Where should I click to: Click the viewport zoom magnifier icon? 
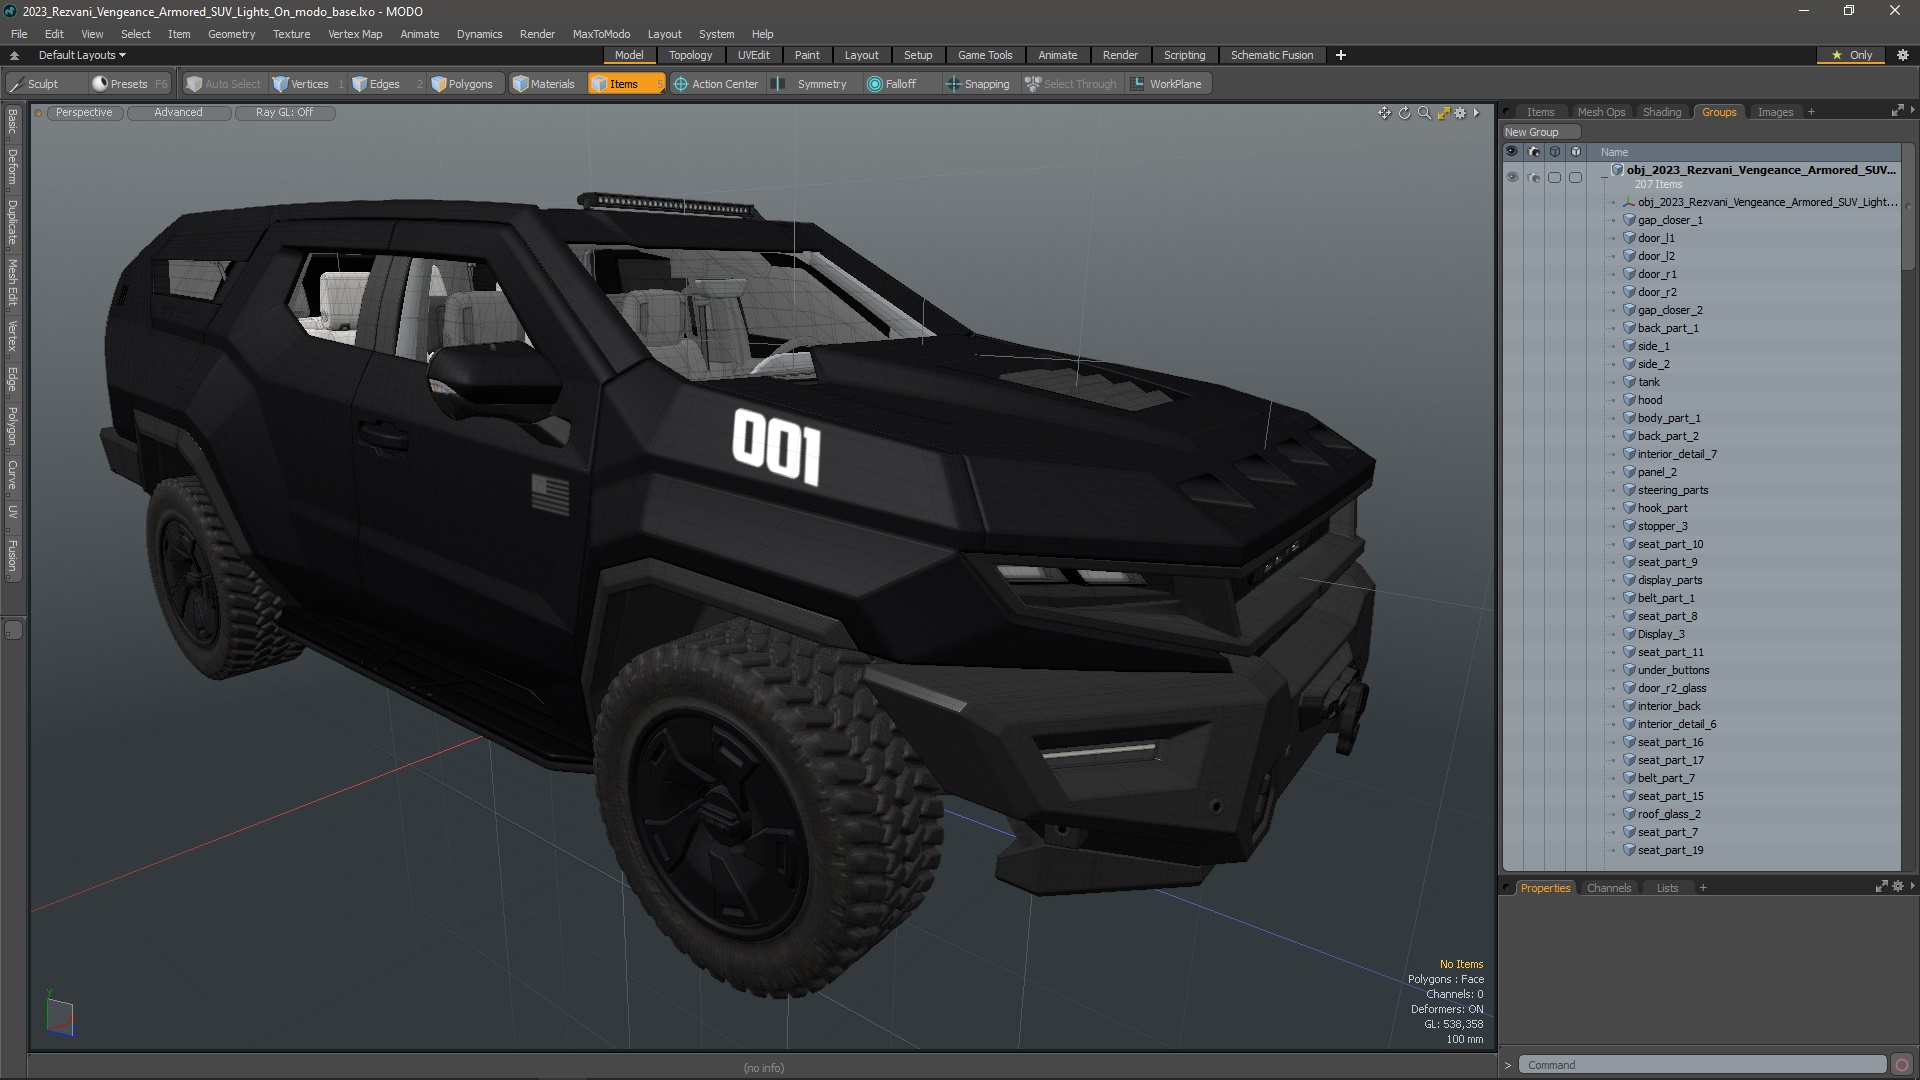(1424, 113)
